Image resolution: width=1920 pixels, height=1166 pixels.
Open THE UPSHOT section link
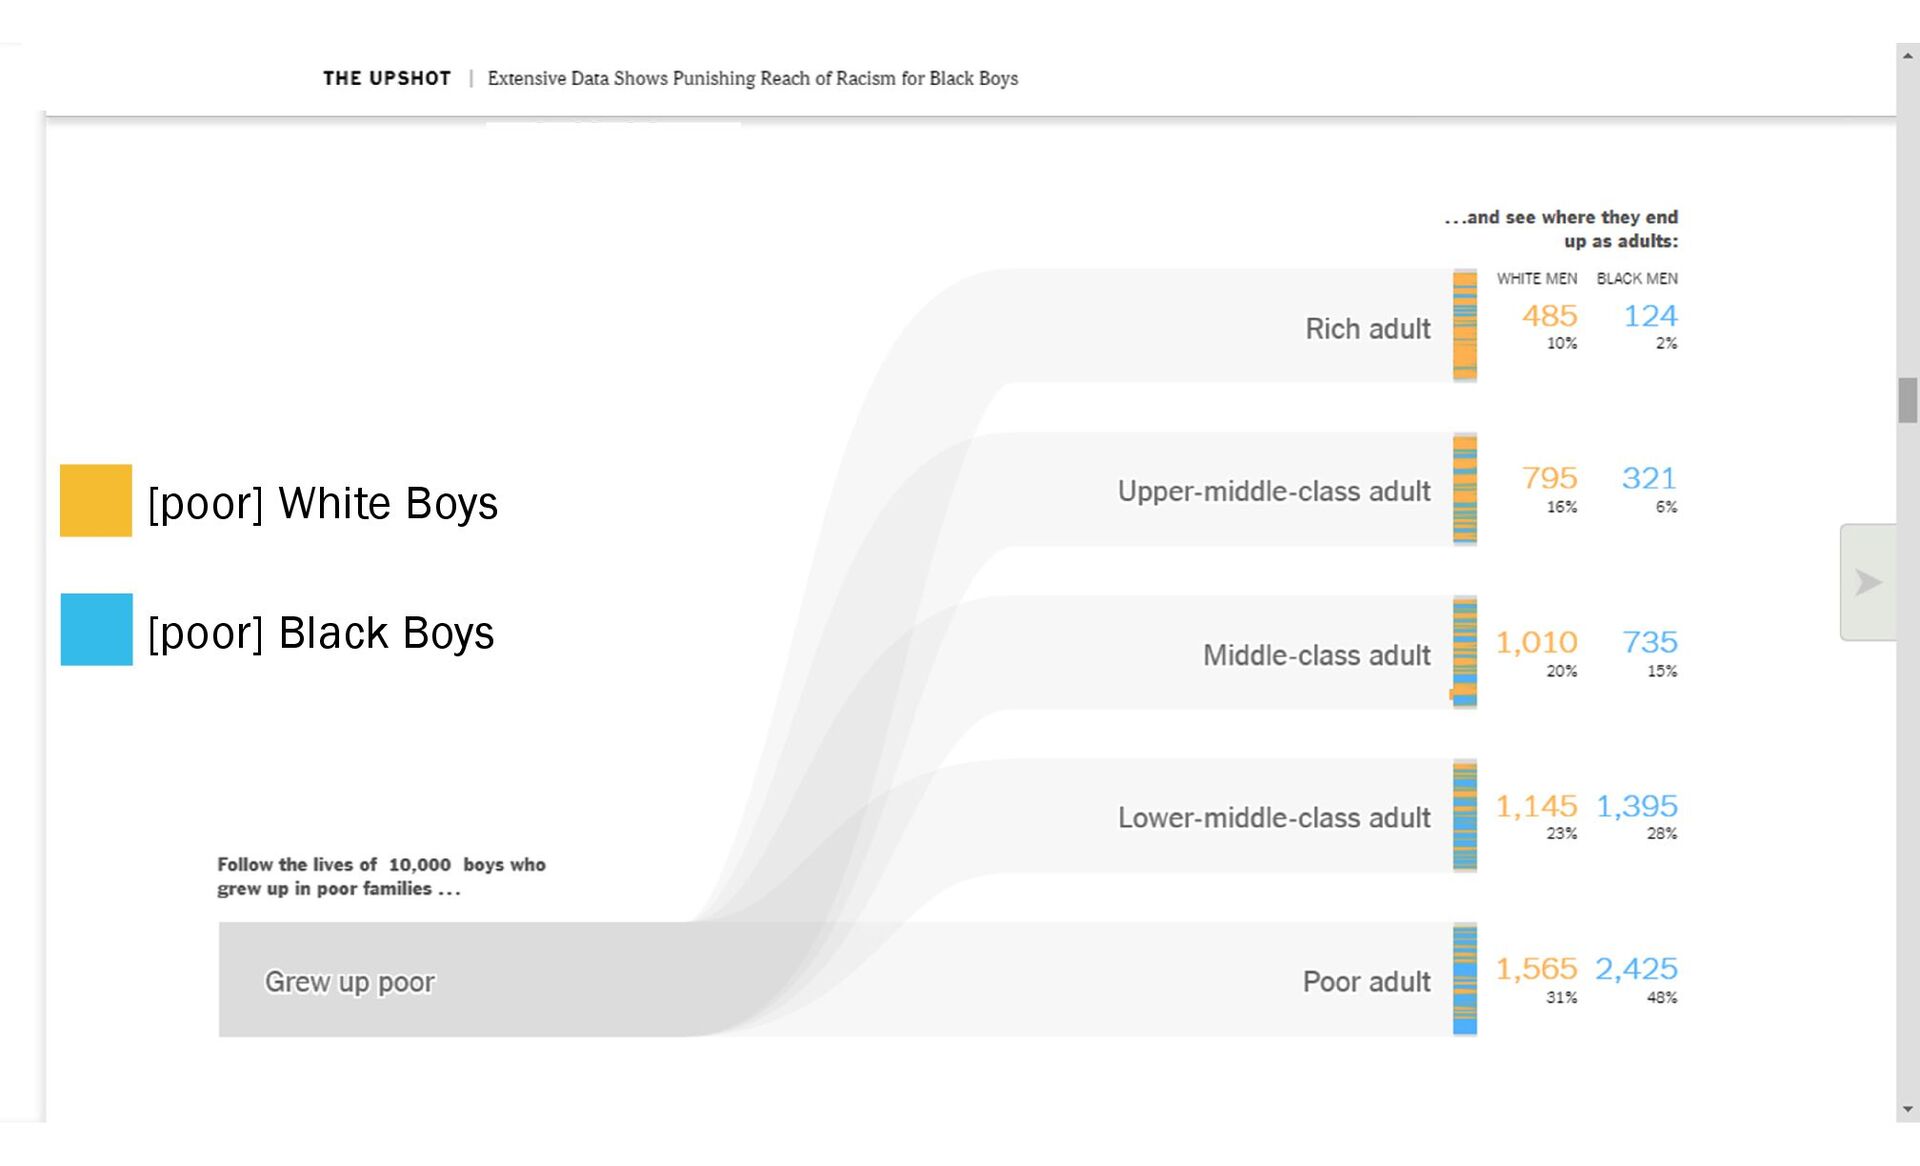387,78
